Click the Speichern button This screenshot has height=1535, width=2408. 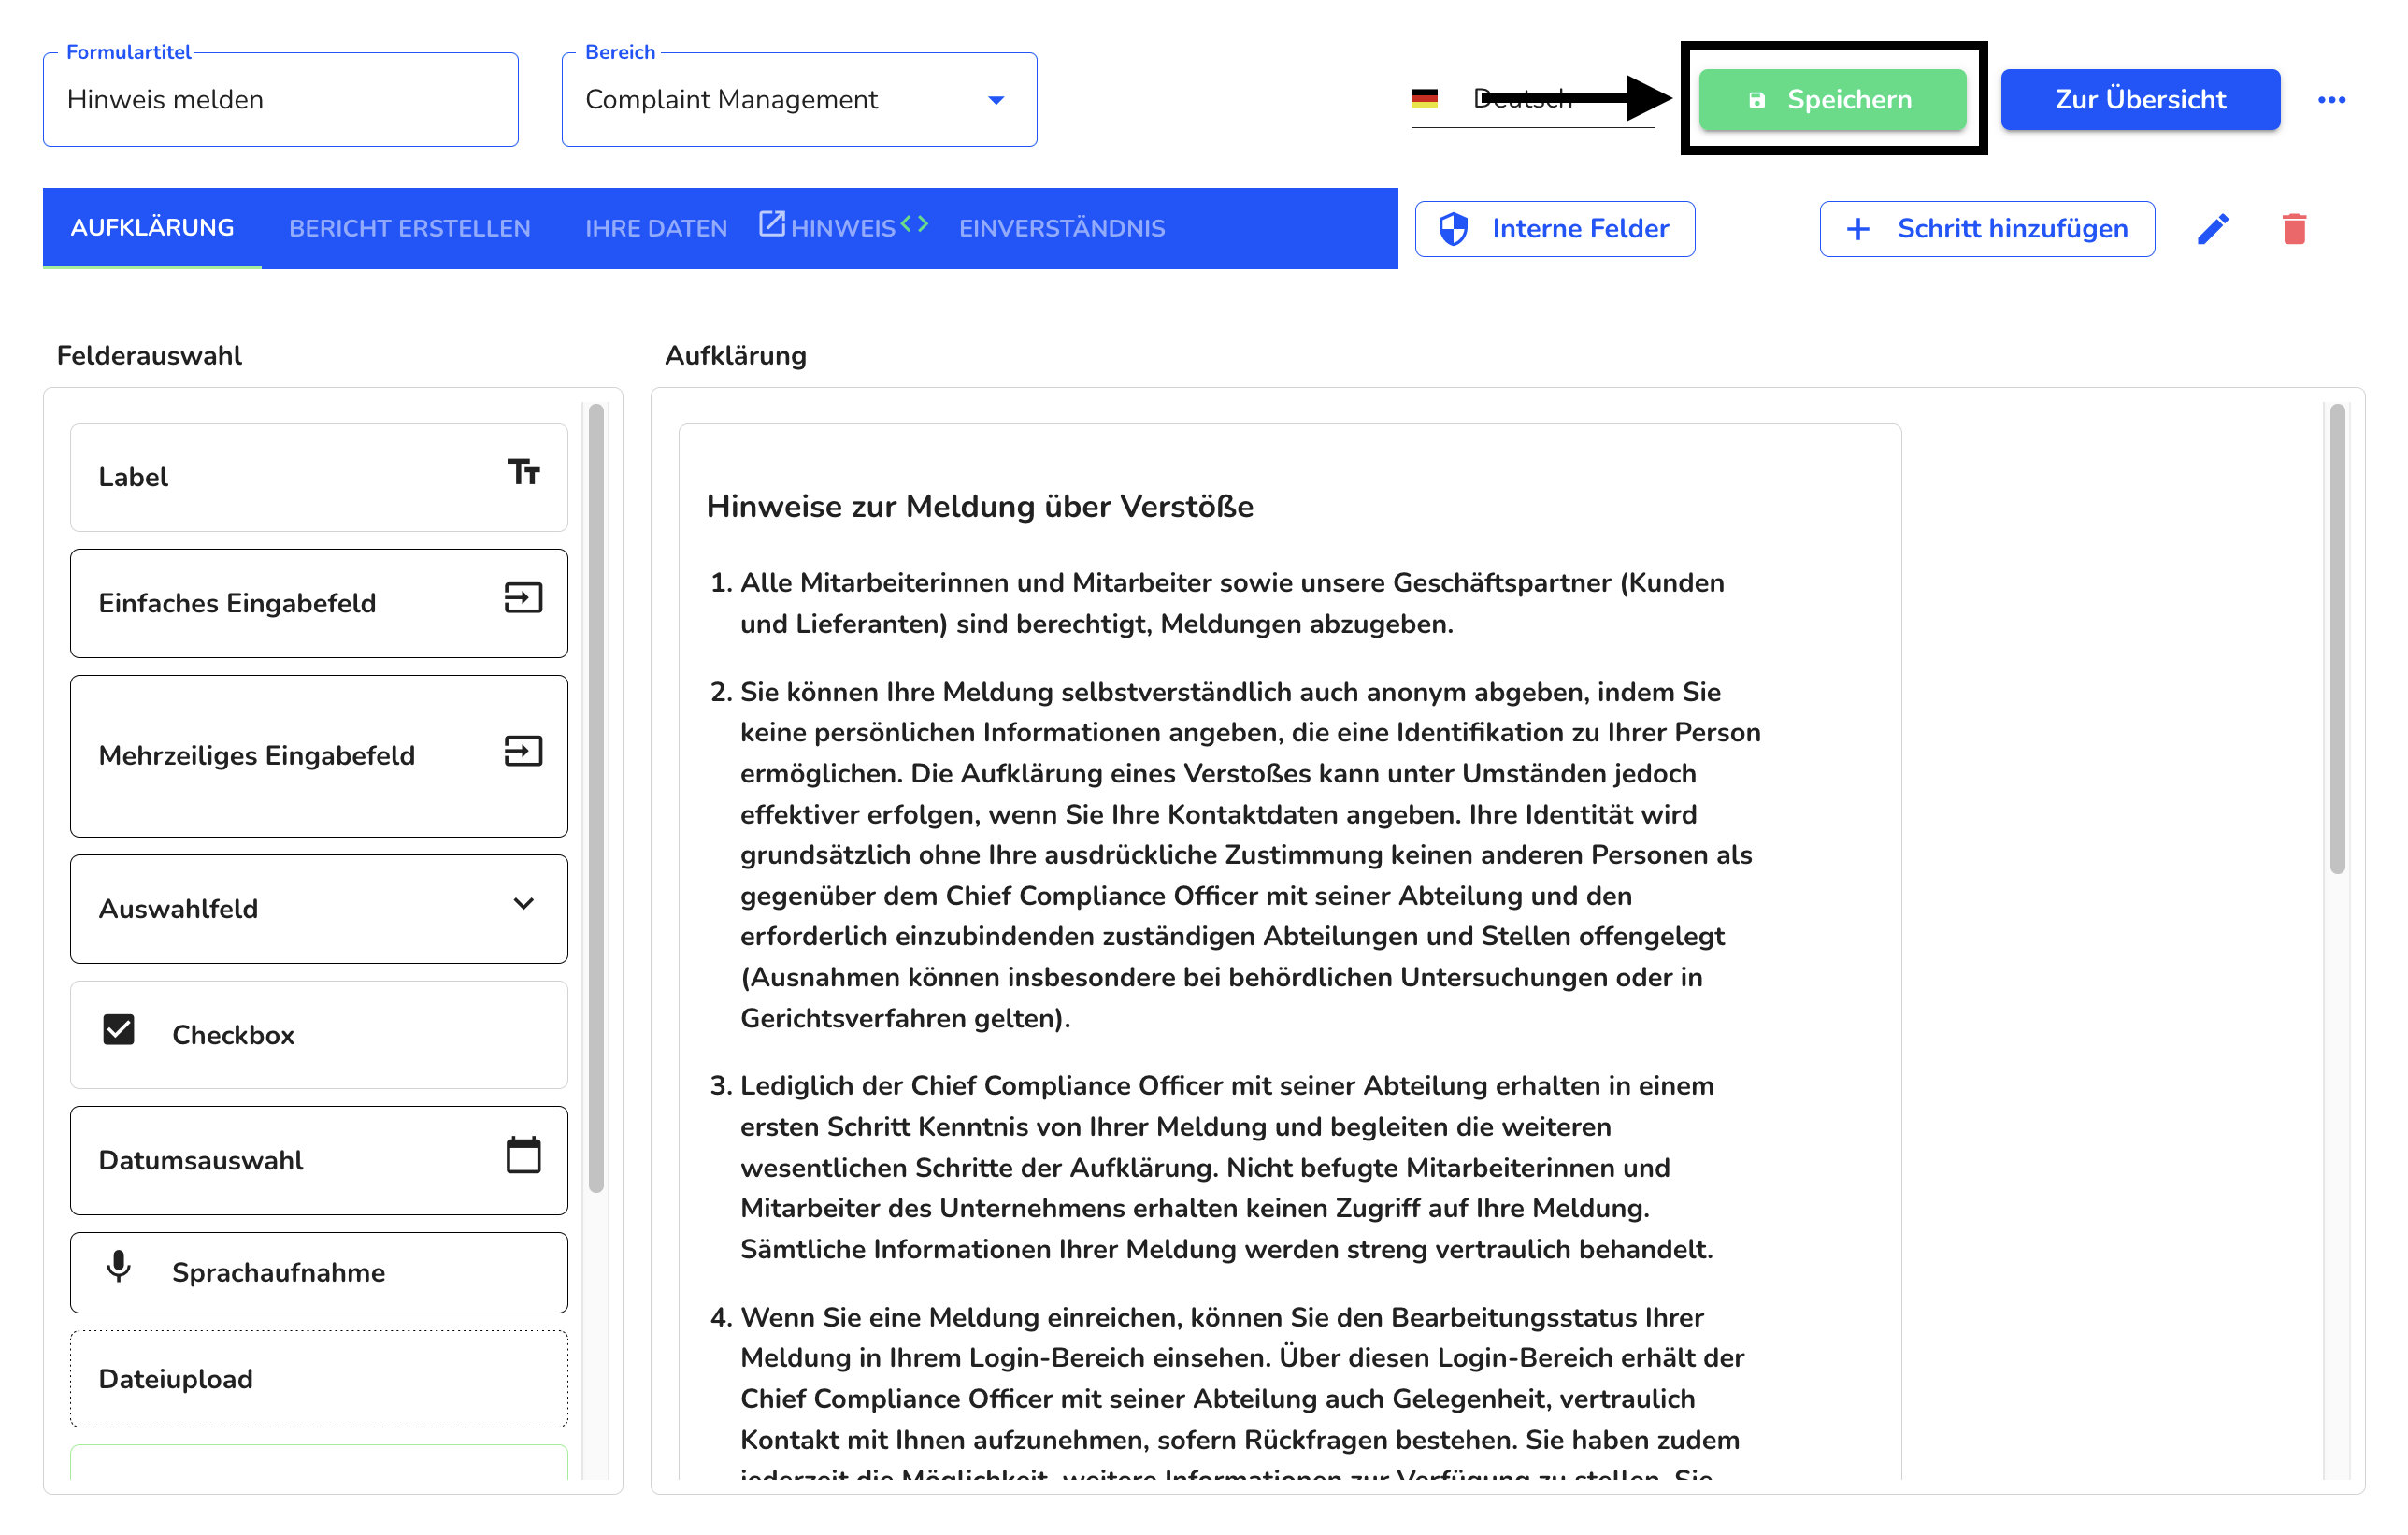pos(1832,100)
